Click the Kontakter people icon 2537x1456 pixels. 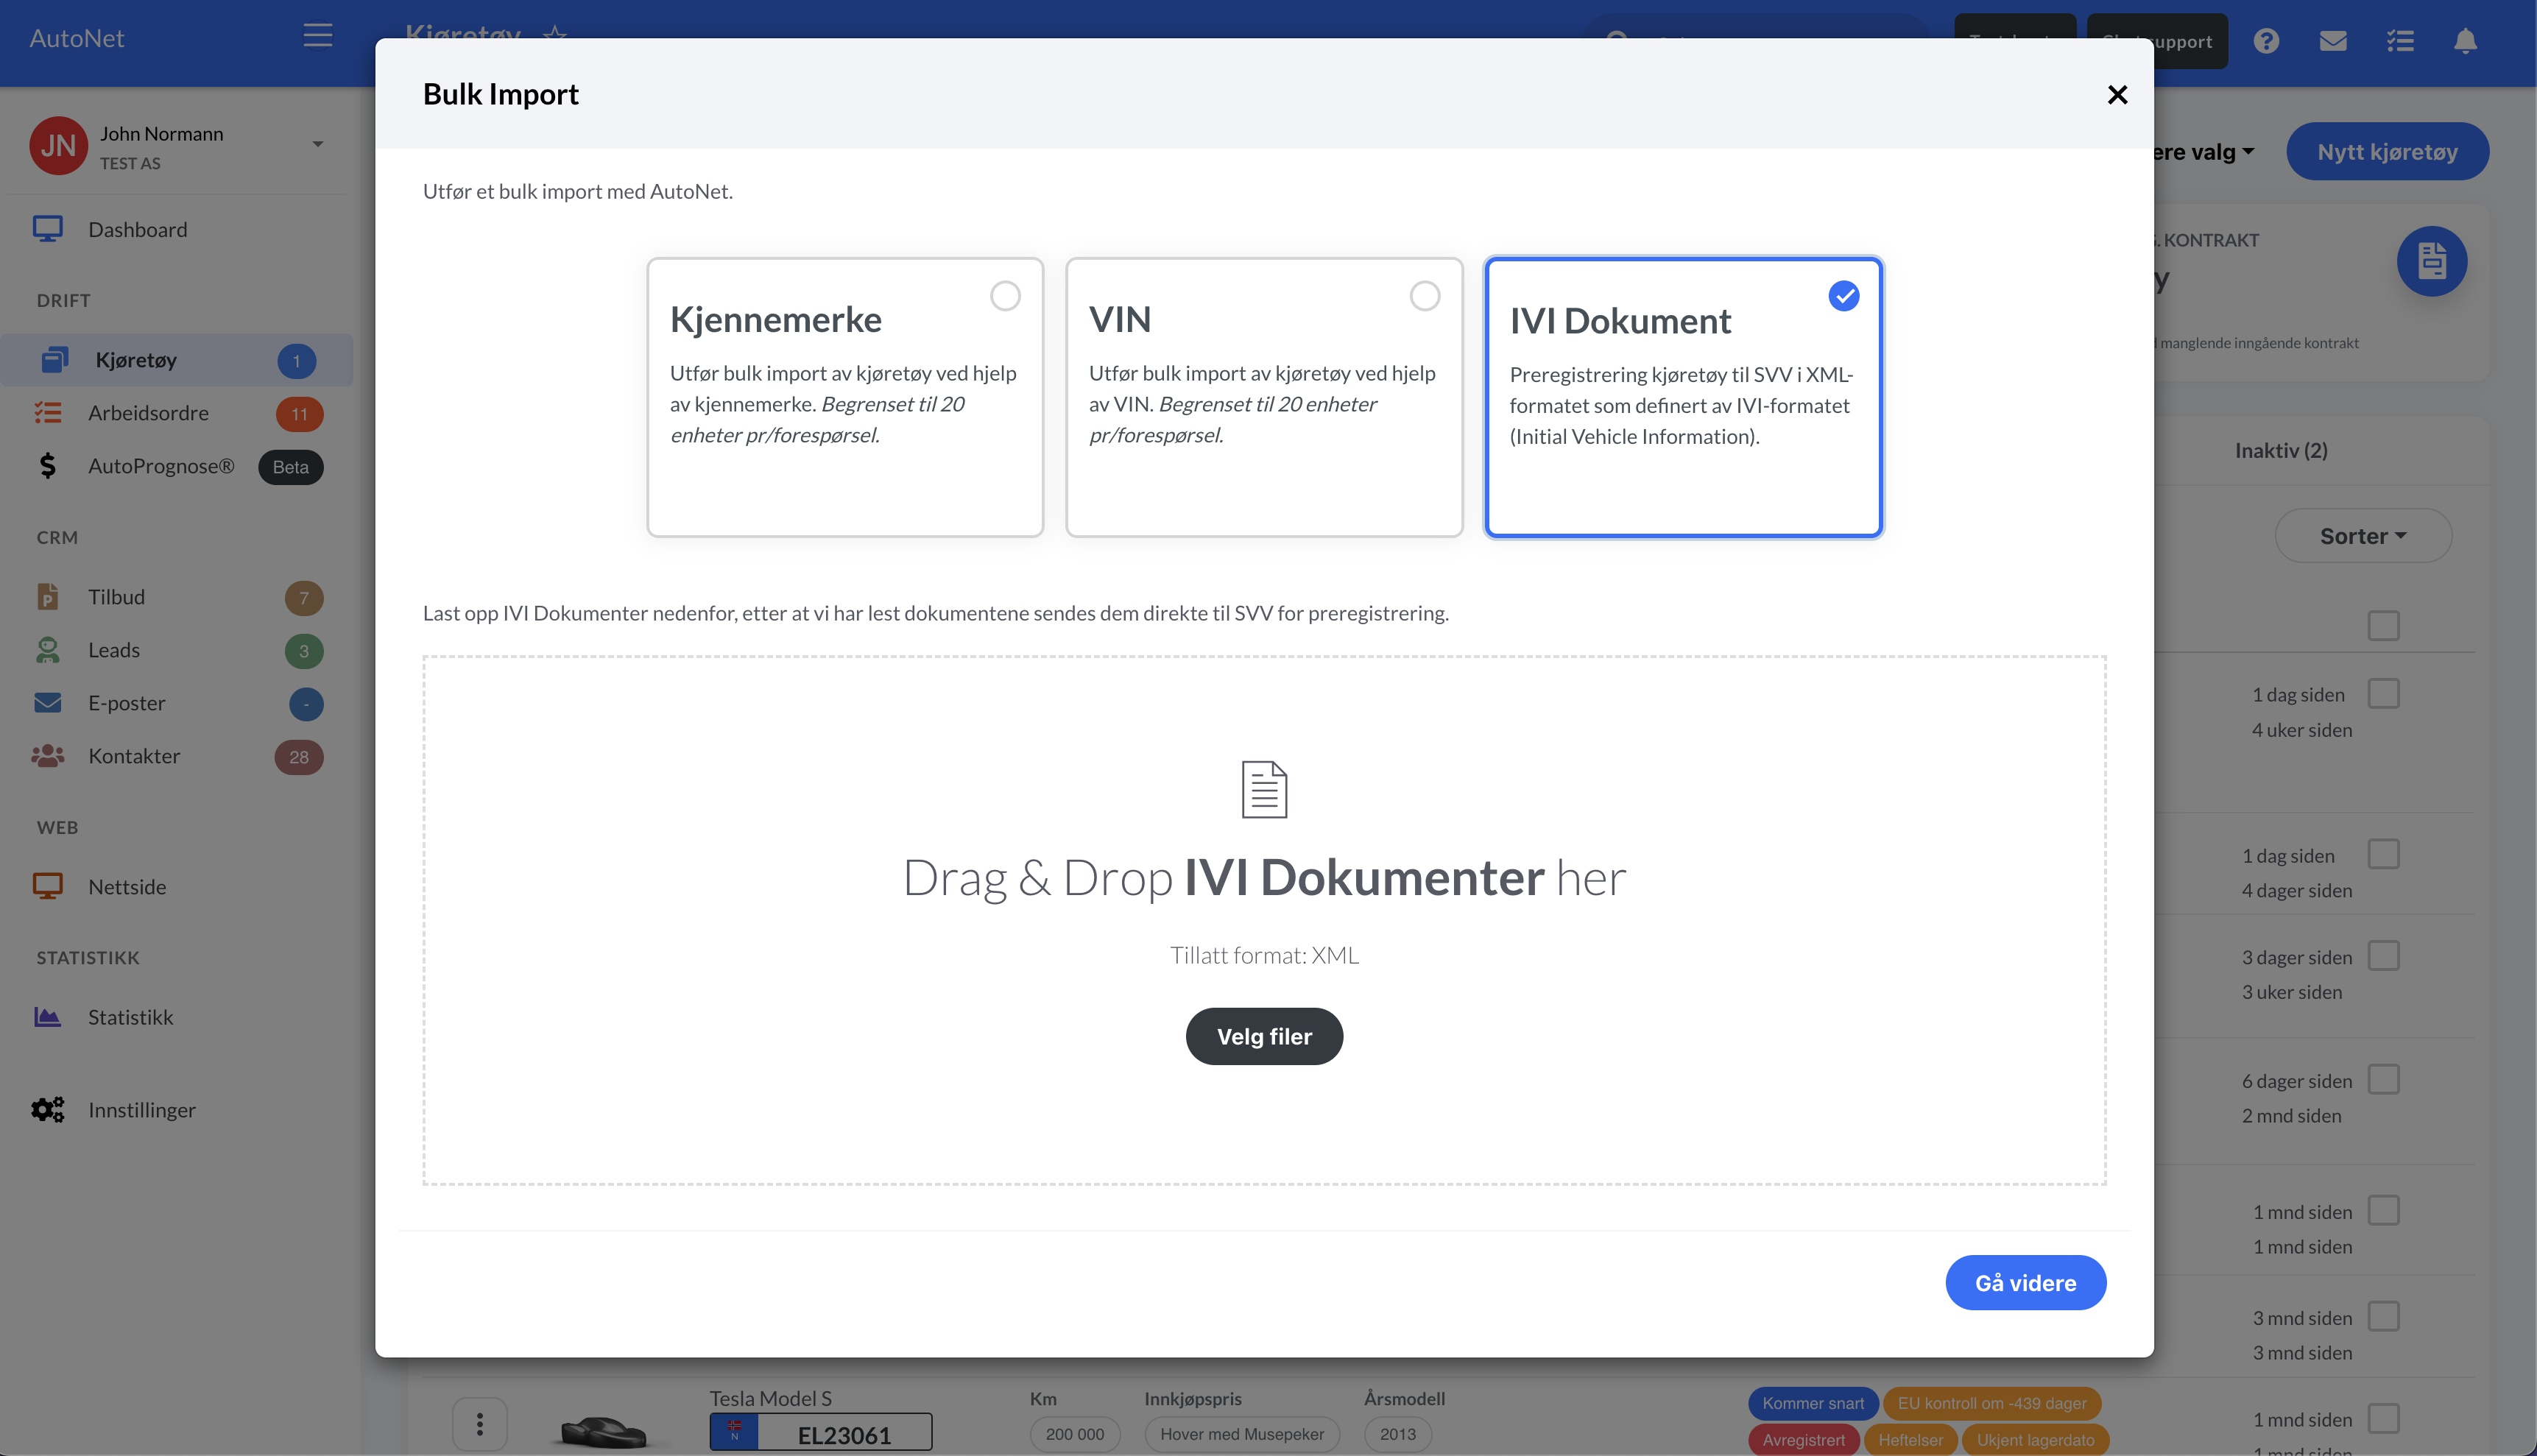pyautogui.click(x=47, y=756)
